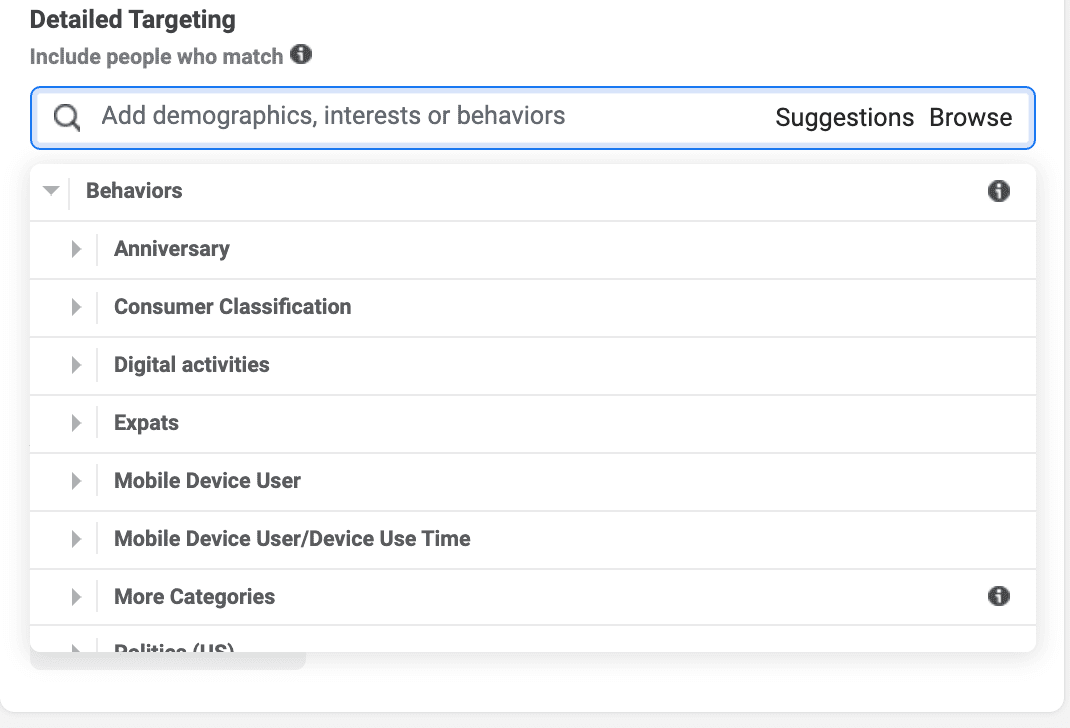
Task: Open the Browse link
Action: point(970,117)
